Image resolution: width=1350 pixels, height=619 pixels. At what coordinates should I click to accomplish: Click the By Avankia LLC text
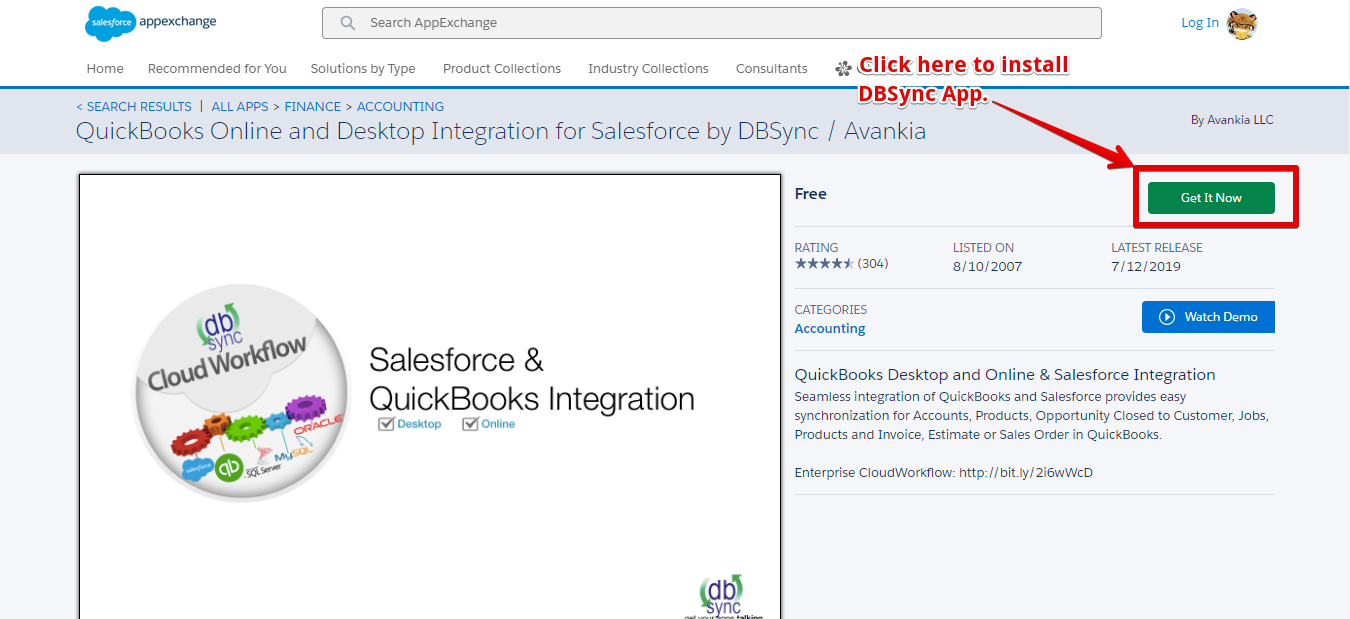[x=1232, y=120]
